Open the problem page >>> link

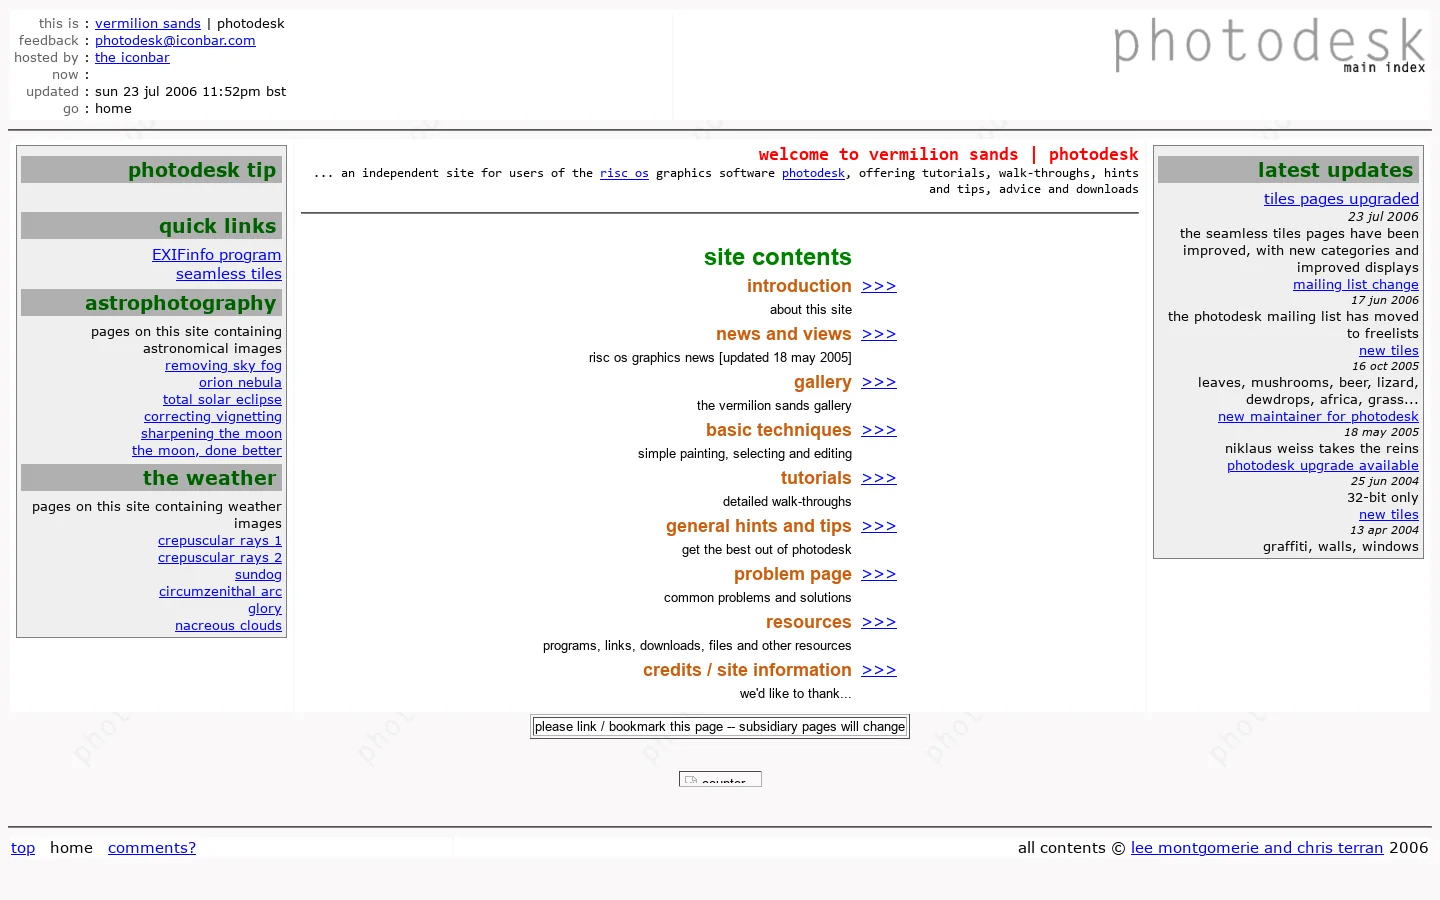[879, 574]
